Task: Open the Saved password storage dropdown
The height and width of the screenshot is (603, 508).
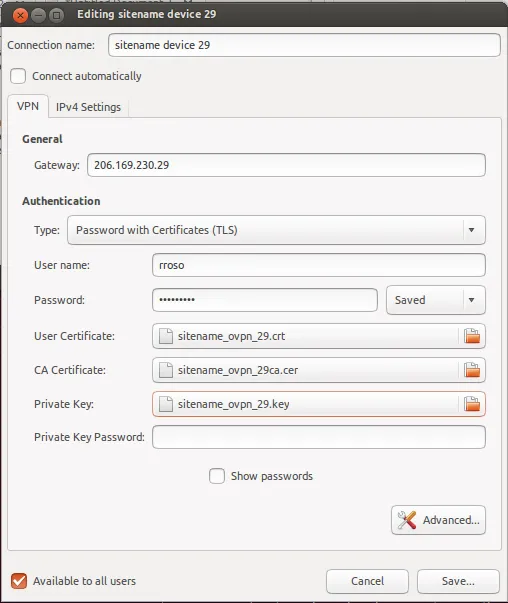Action: [x=436, y=300]
